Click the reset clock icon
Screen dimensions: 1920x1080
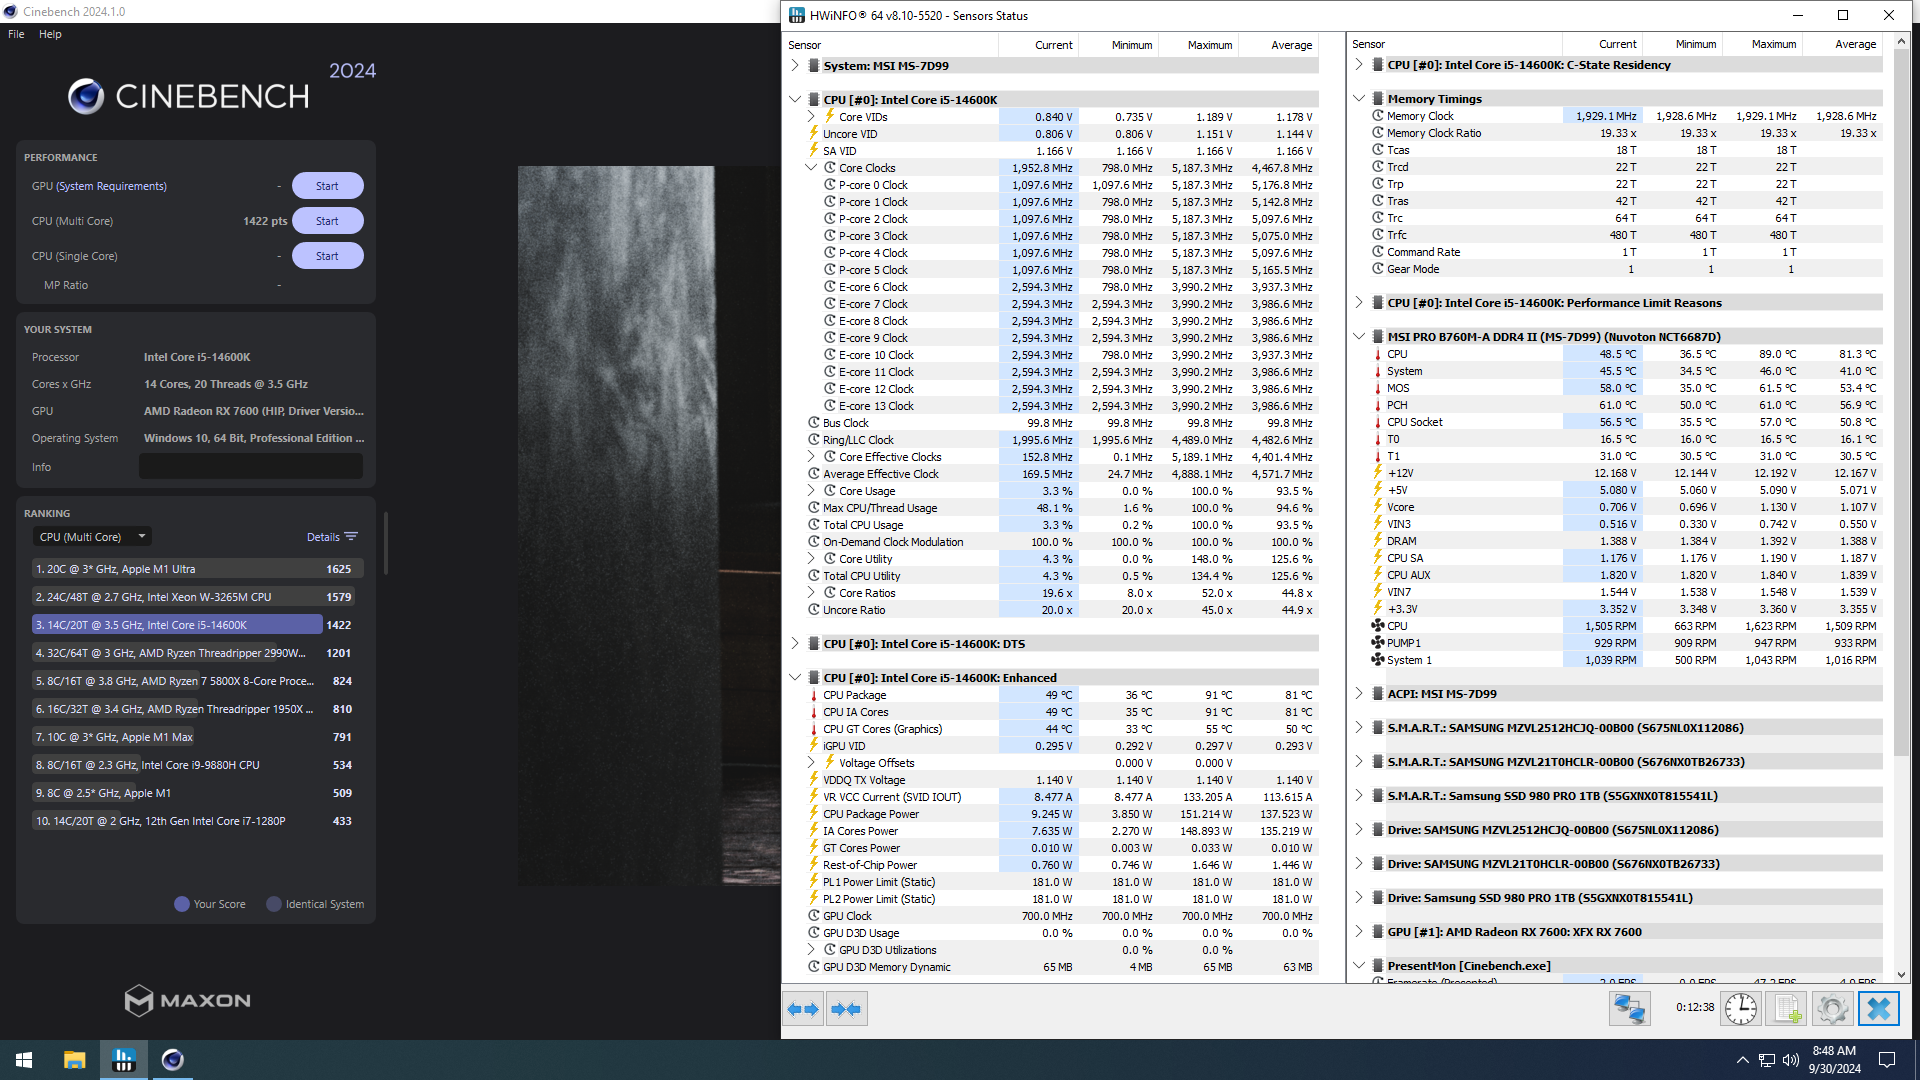coord(1740,1008)
